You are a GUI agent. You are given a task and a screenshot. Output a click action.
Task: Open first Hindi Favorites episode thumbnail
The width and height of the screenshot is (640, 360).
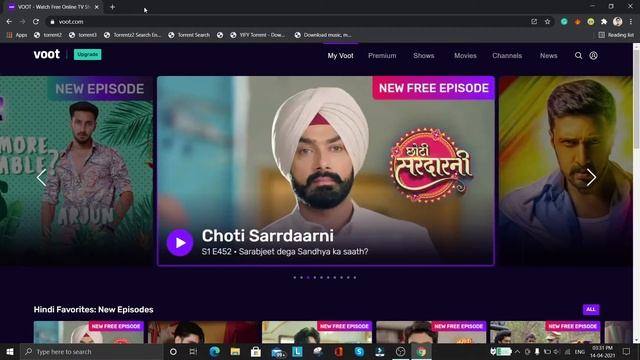[x=89, y=332]
